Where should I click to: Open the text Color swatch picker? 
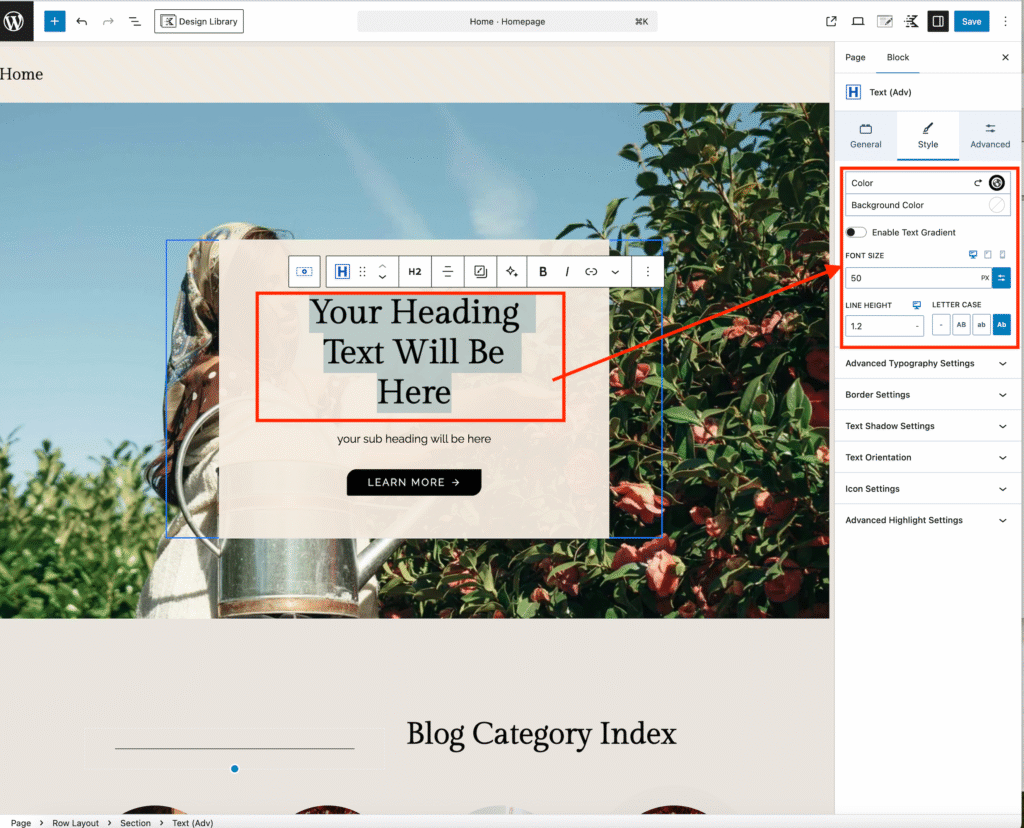click(x=996, y=183)
